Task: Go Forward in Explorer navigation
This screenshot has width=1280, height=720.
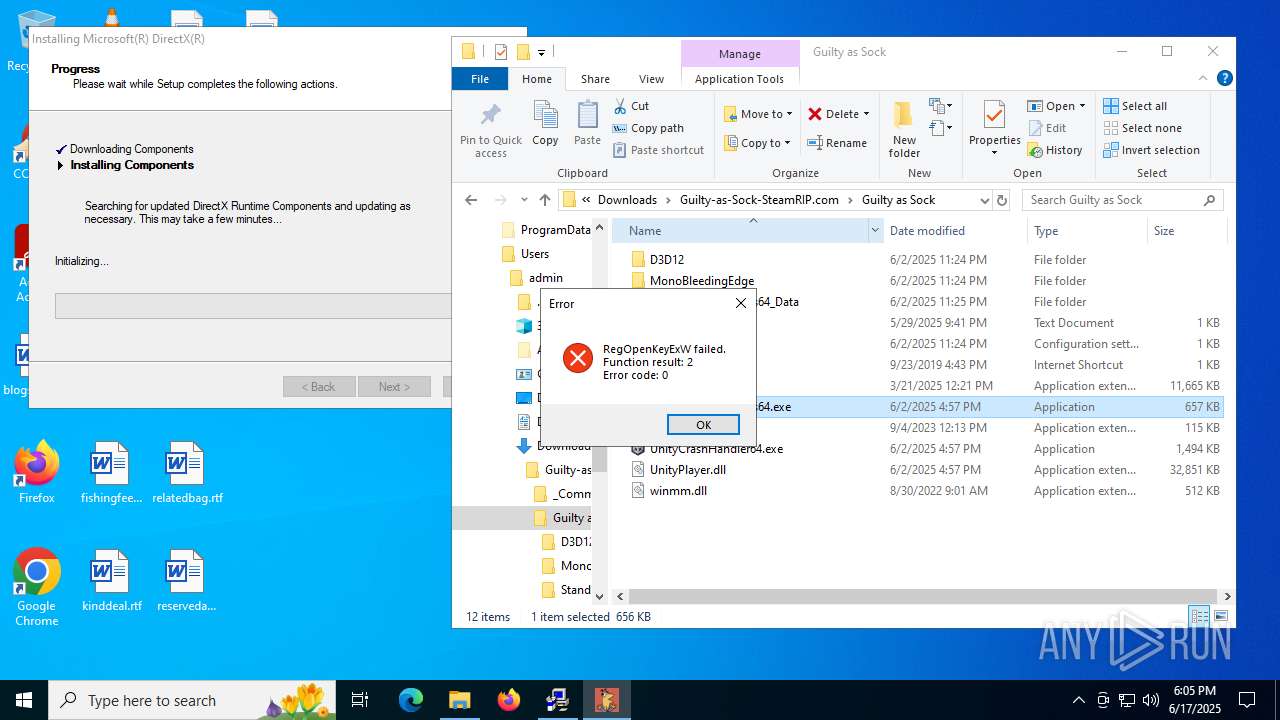Action: tap(501, 200)
